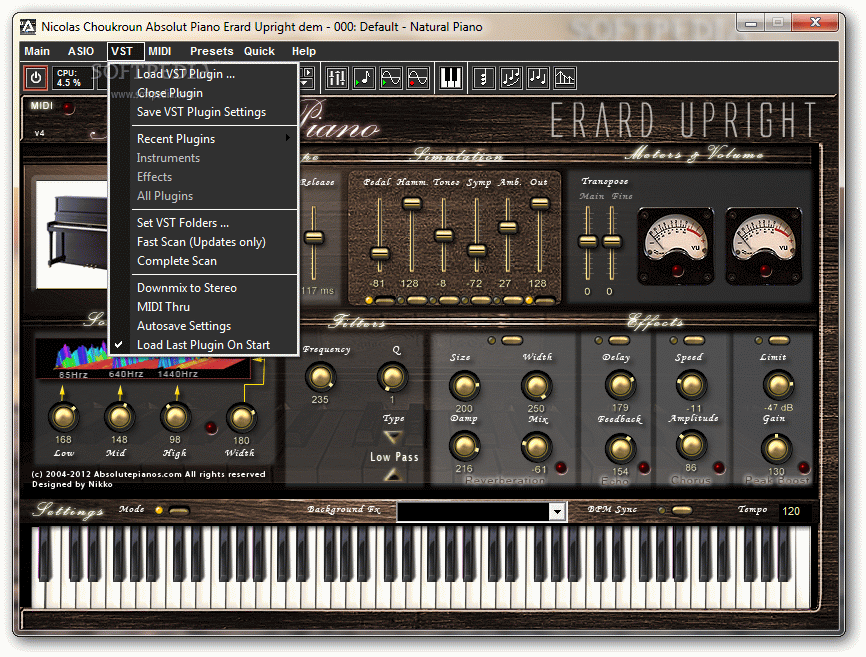Screen dimensions: 866x657
Task: Click the chorus Speed knob
Action: click(x=691, y=385)
